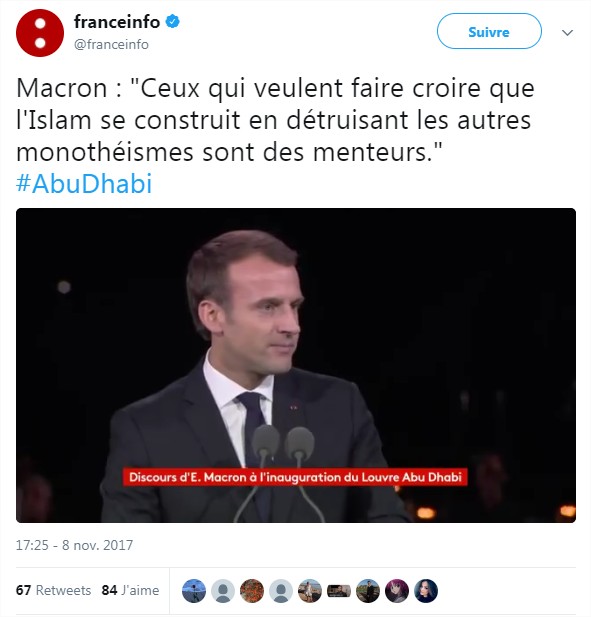Open the franceinfo display name

click(x=117, y=22)
